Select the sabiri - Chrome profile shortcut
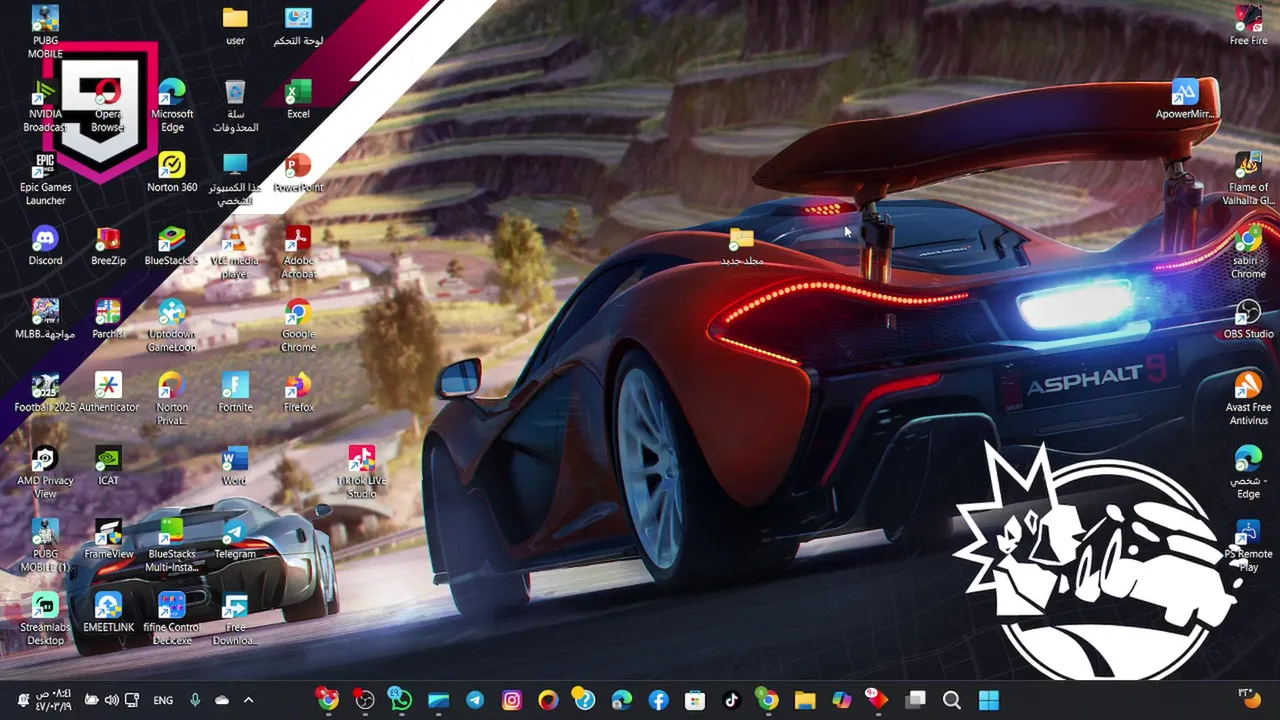This screenshot has height=720, width=1280. [1248, 252]
